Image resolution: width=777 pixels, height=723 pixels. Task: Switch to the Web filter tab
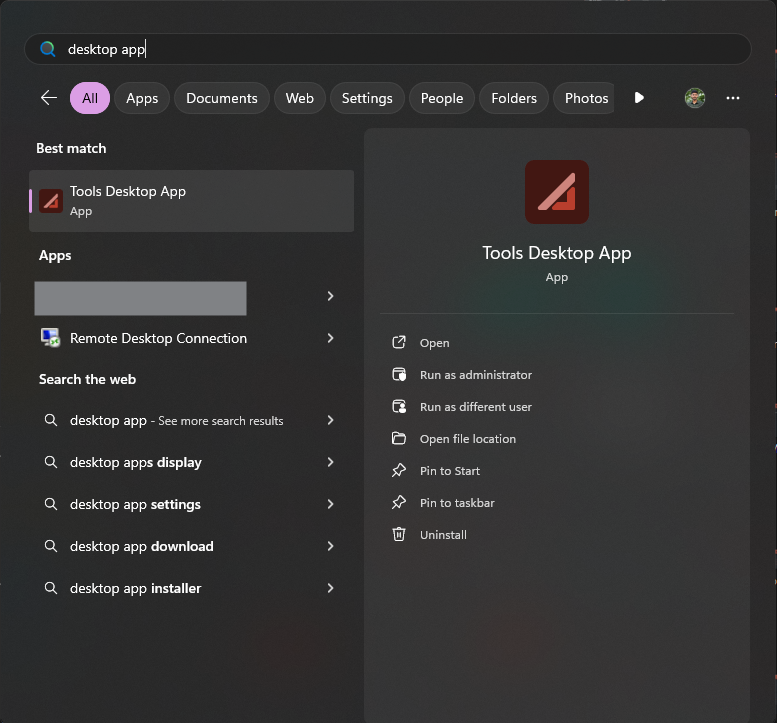tap(299, 98)
